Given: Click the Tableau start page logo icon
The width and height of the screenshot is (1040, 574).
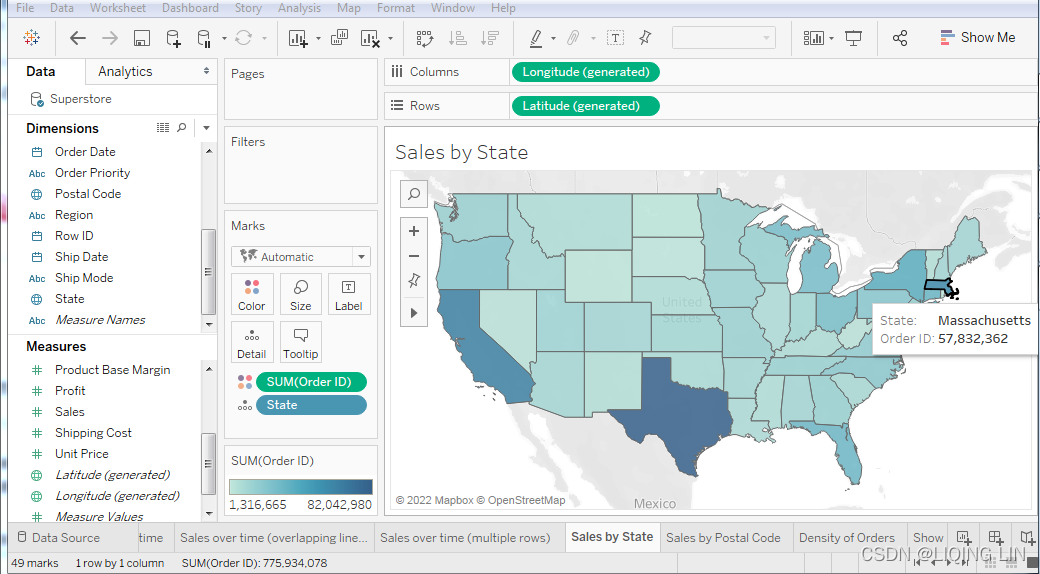Looking at the screenshot, I should pyautogui.click(x=31, y=38).
